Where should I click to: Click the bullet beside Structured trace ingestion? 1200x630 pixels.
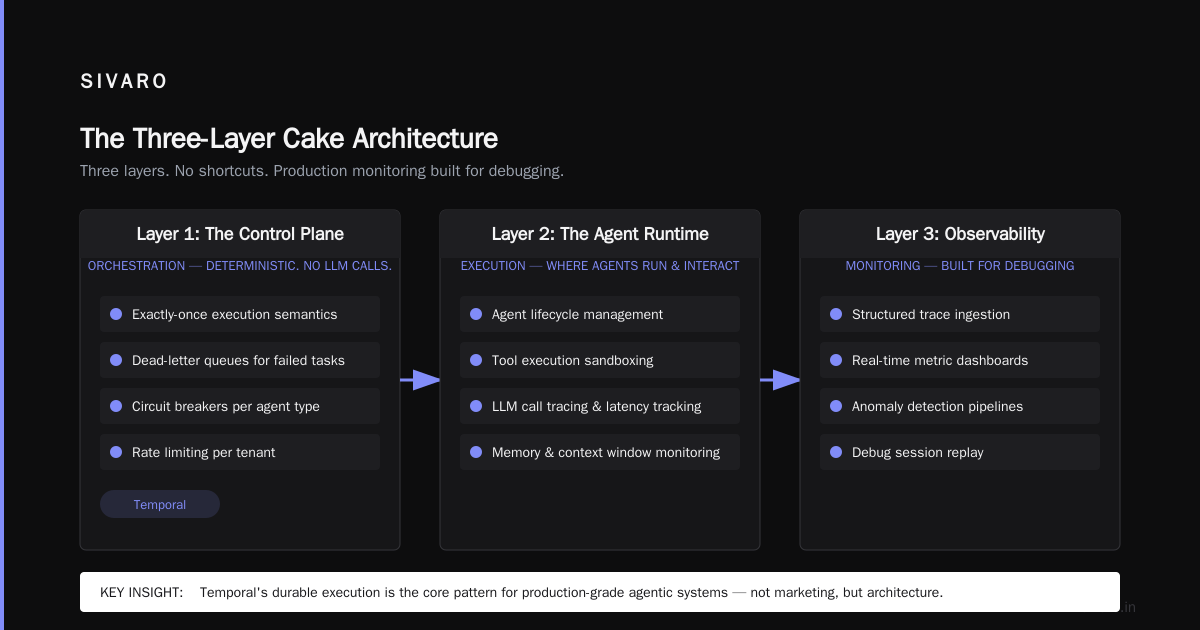point(836,314)
